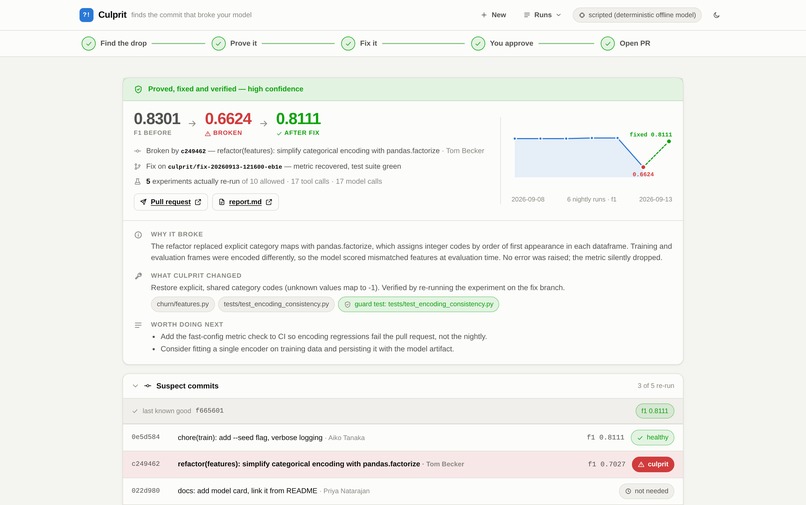Click the external-link icon on Pull request

[x=198, y=202]
